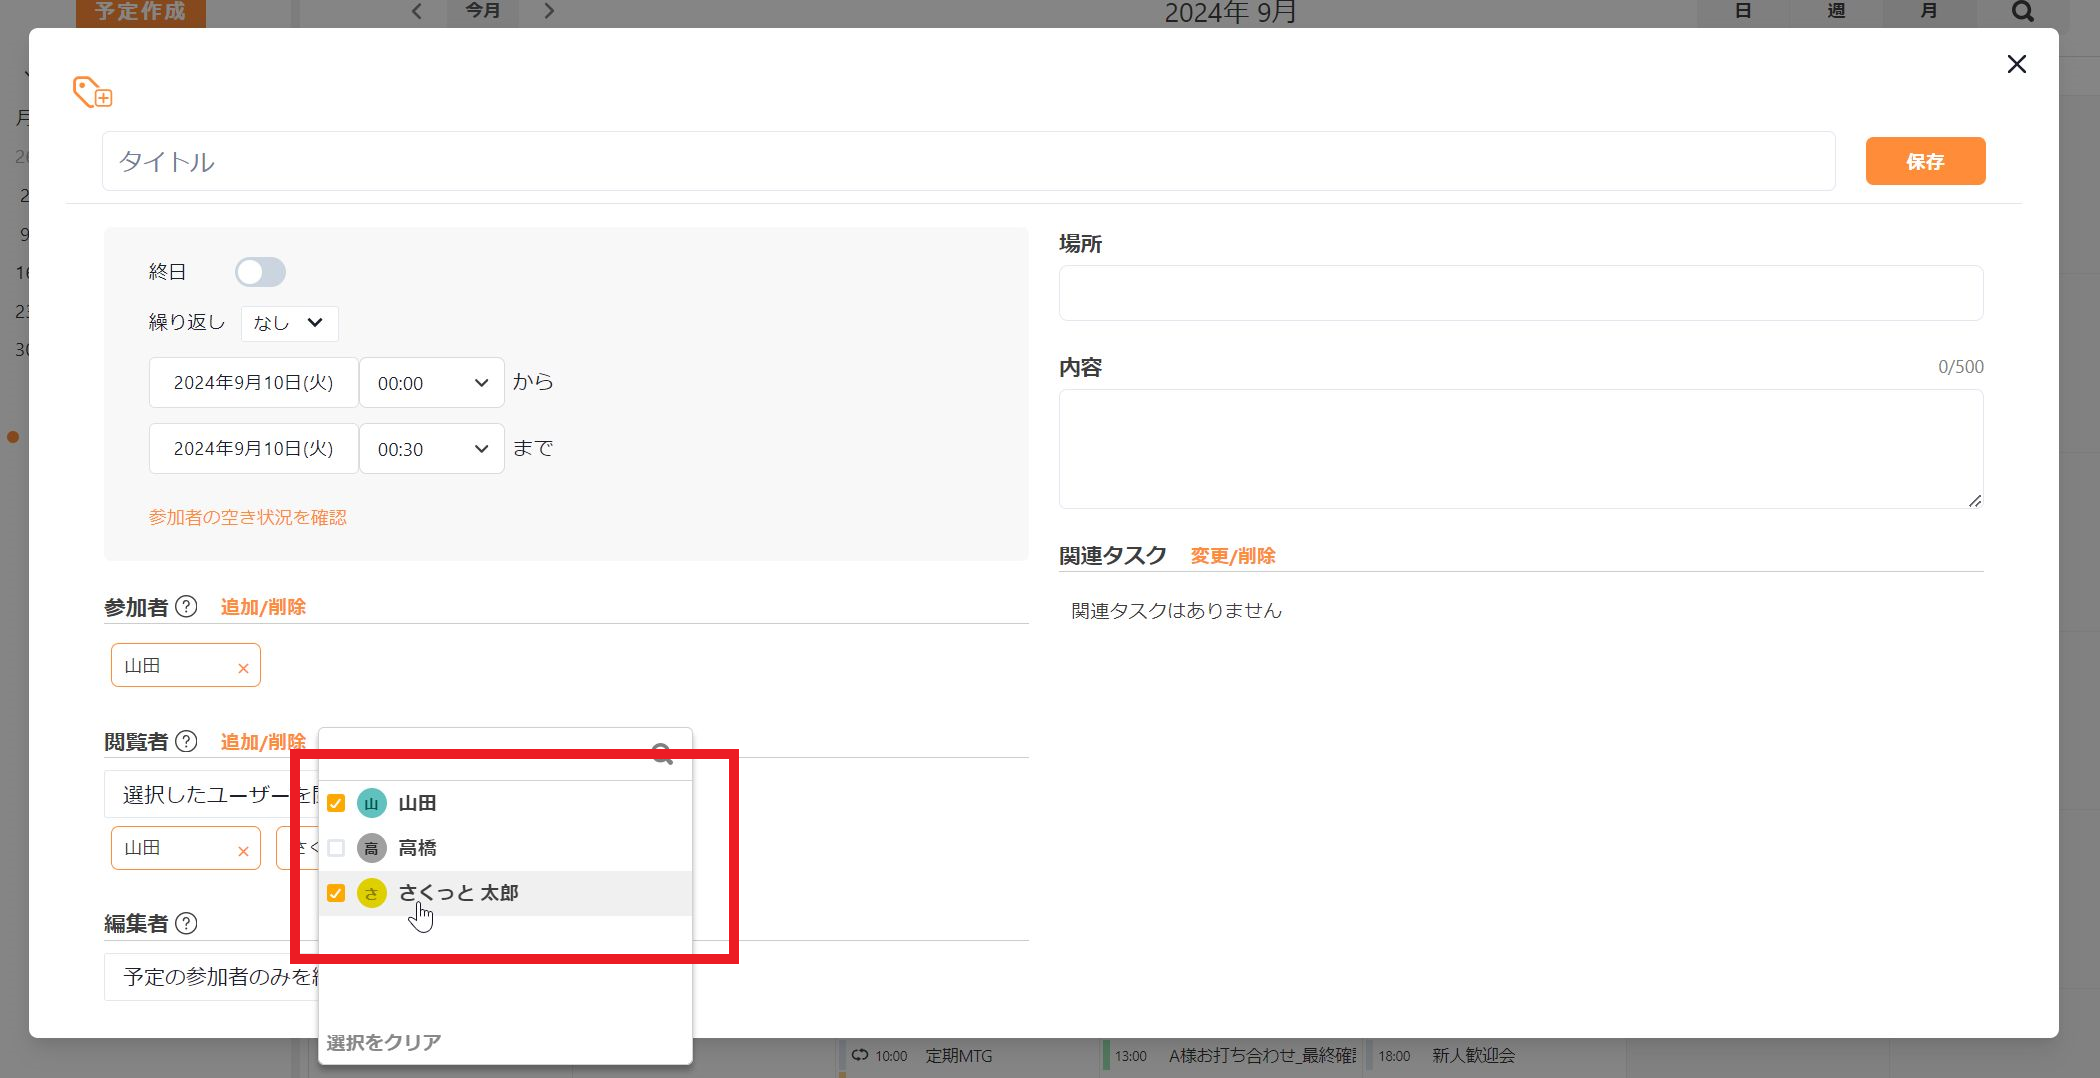Click the help icon next to 参加者
The height and width of the screenshot is (1078, 2100).
tap(186, 607)
